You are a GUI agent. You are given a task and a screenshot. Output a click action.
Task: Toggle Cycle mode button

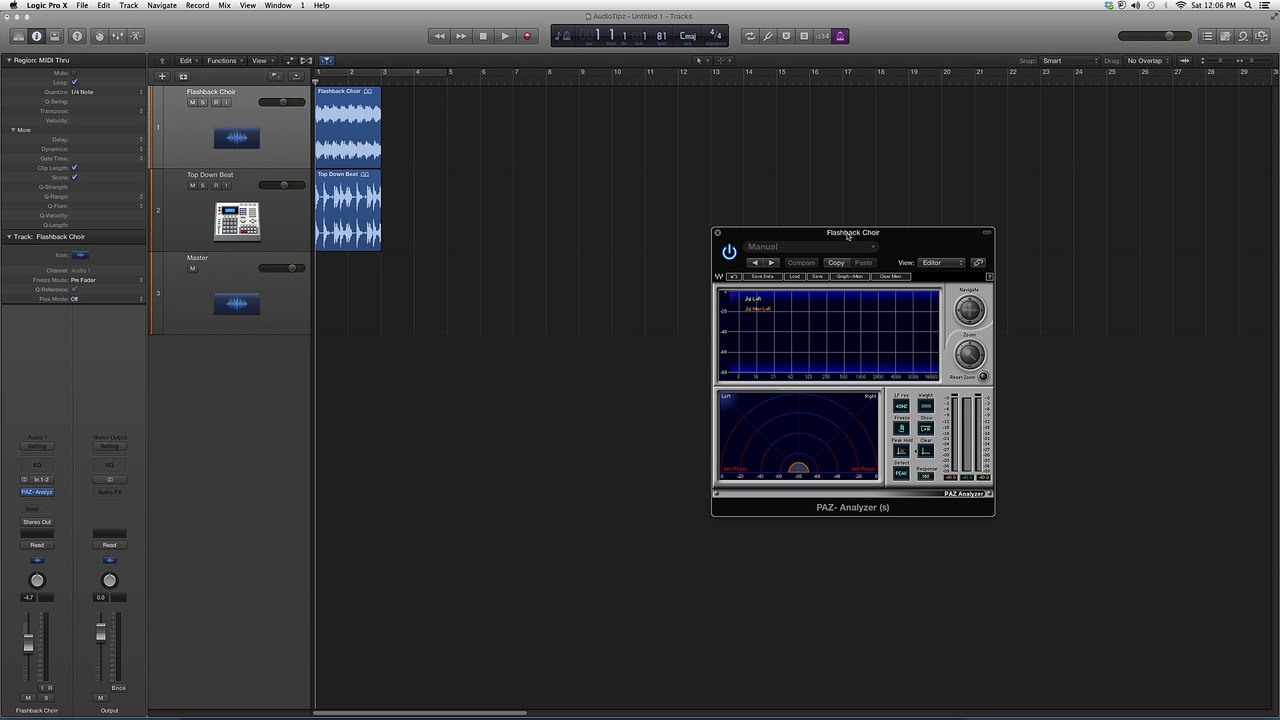click(x=749, y=36)
